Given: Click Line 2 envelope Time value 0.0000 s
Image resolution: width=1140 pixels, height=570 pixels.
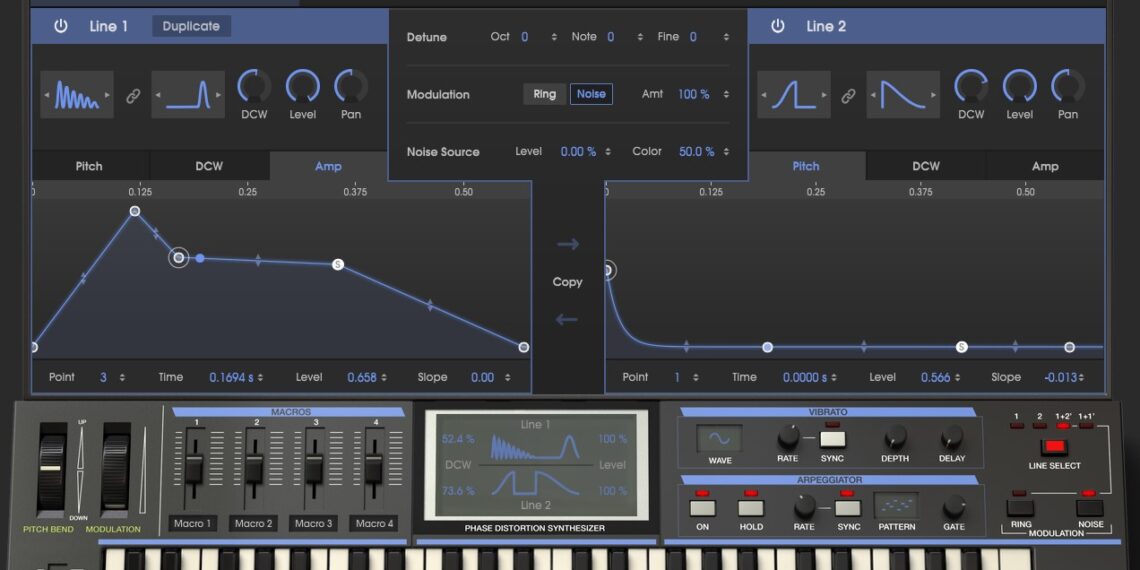Looking at the screenshot, I should (805, 377).
